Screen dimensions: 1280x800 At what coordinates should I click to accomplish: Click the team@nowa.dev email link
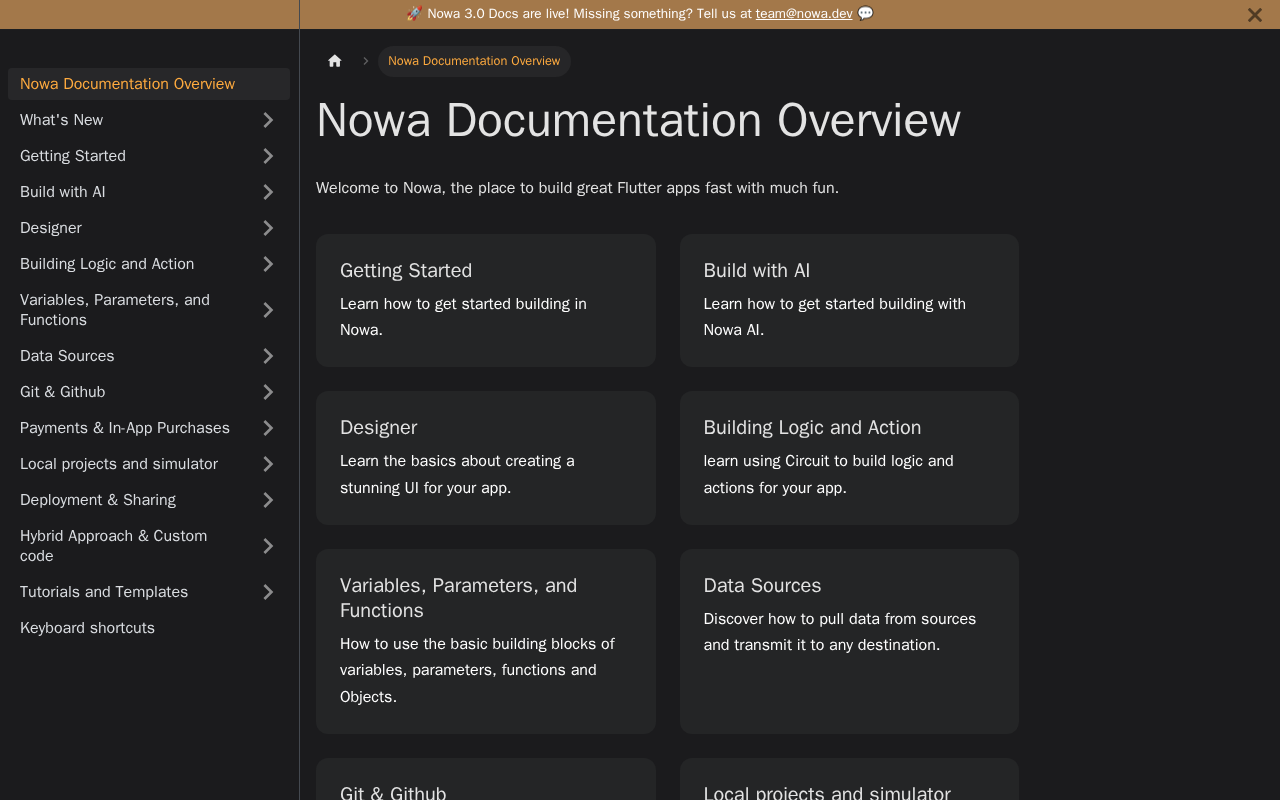[804, 14]
